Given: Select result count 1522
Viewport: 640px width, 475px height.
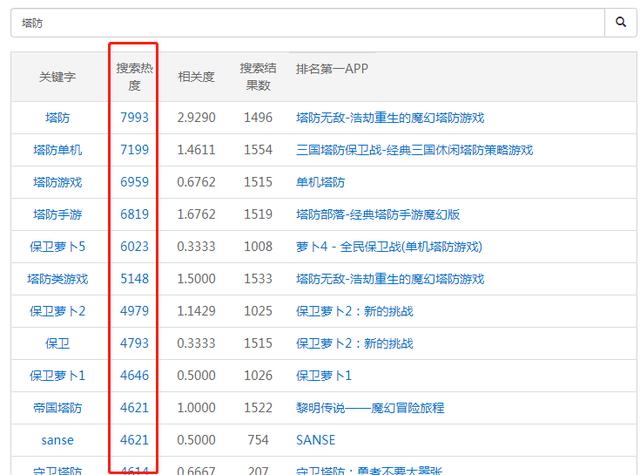Looking at the screenshot, I should (x=258, y=408).
